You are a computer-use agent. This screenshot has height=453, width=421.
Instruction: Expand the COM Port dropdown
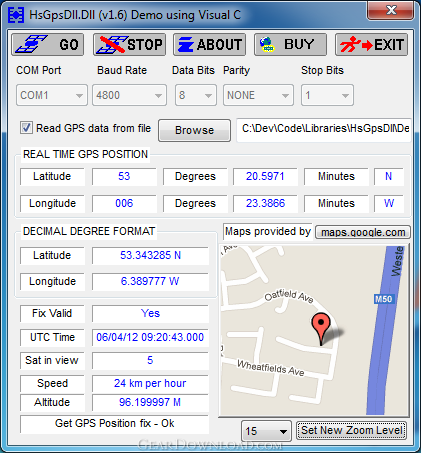(52, 95)
